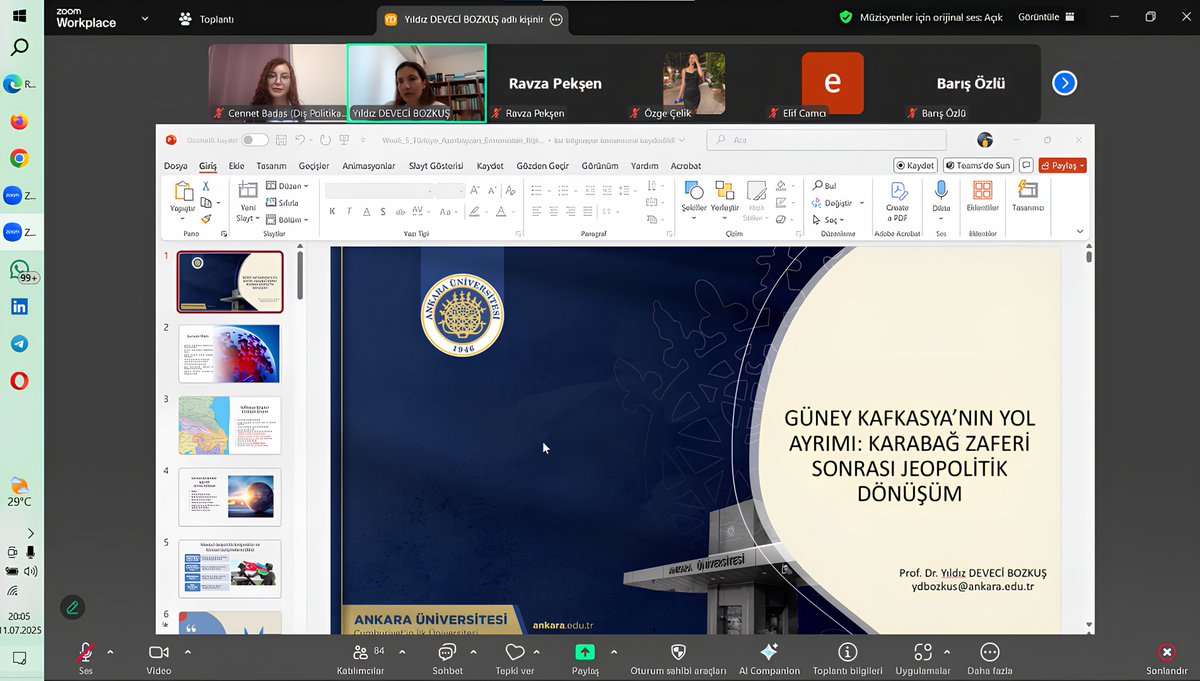Open the Toplantı tab in Zoom
The image size is (1200, 681).
pos(206,18)
